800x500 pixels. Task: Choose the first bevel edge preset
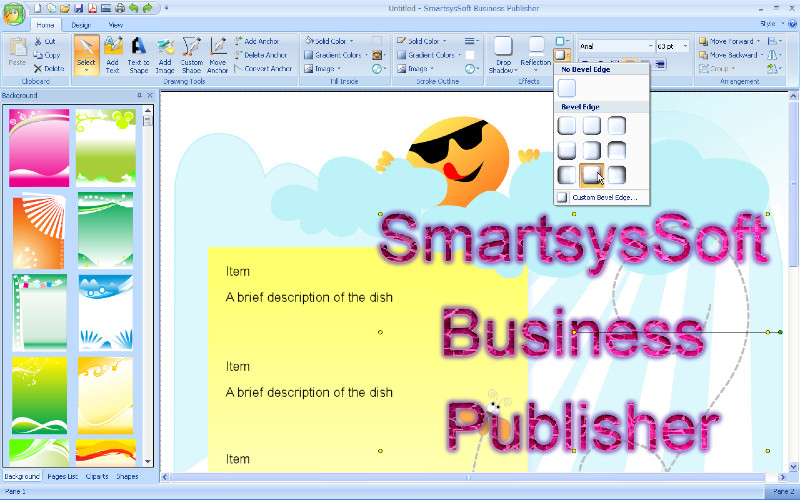pos(567,126)
